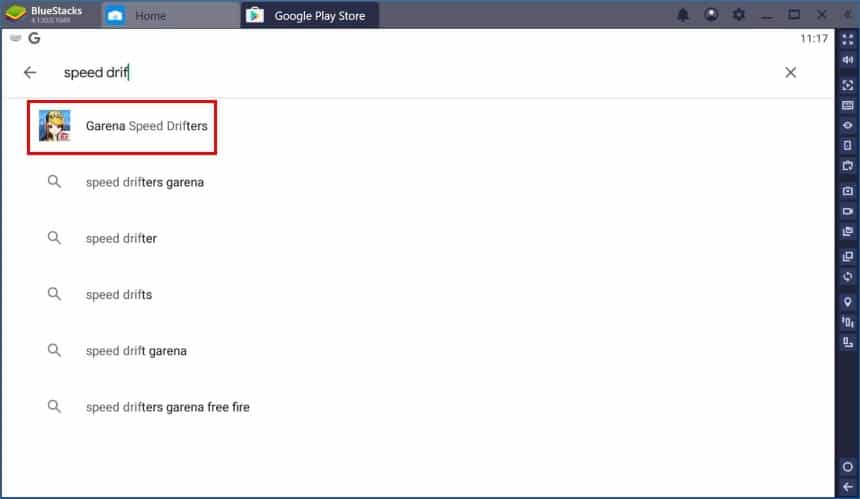
Task: Click the sync operations icon
Action: [848, 276]
